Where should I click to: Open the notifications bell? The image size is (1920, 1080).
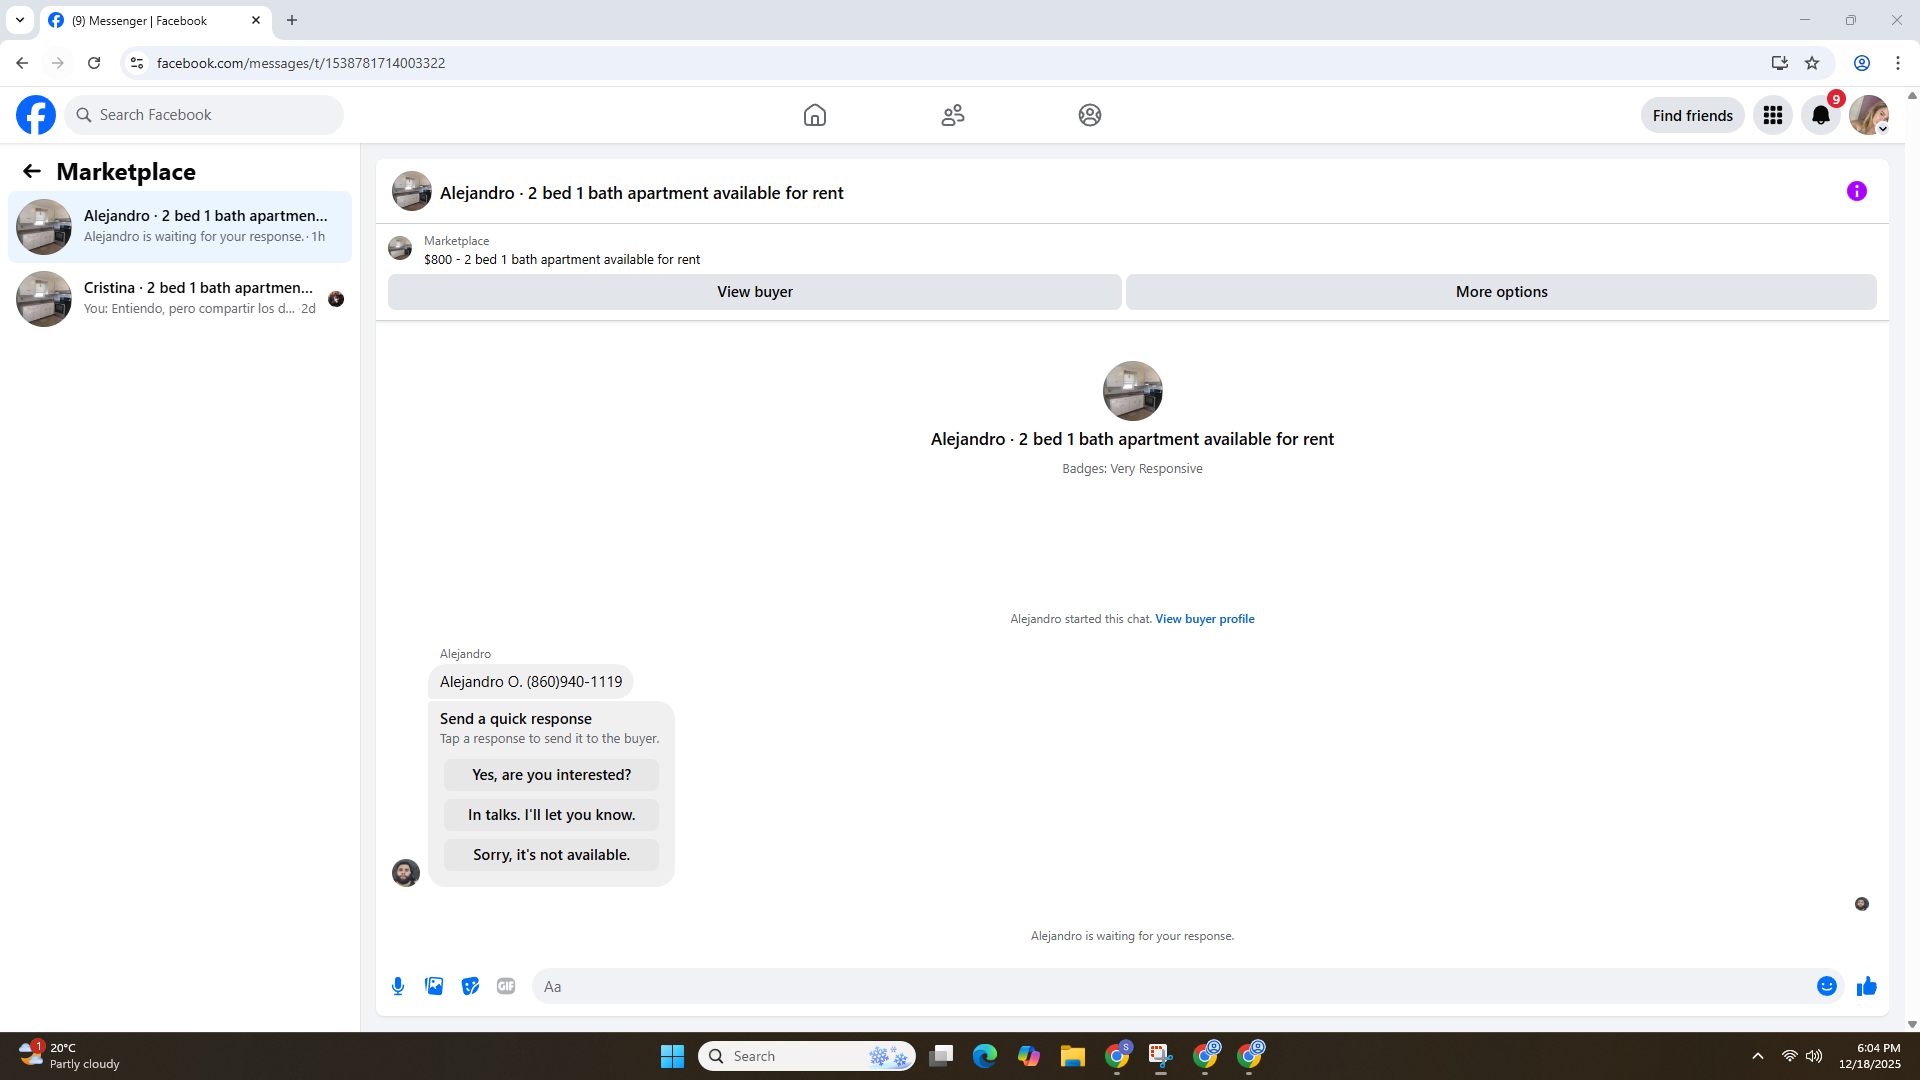[x=1821, y=115]
